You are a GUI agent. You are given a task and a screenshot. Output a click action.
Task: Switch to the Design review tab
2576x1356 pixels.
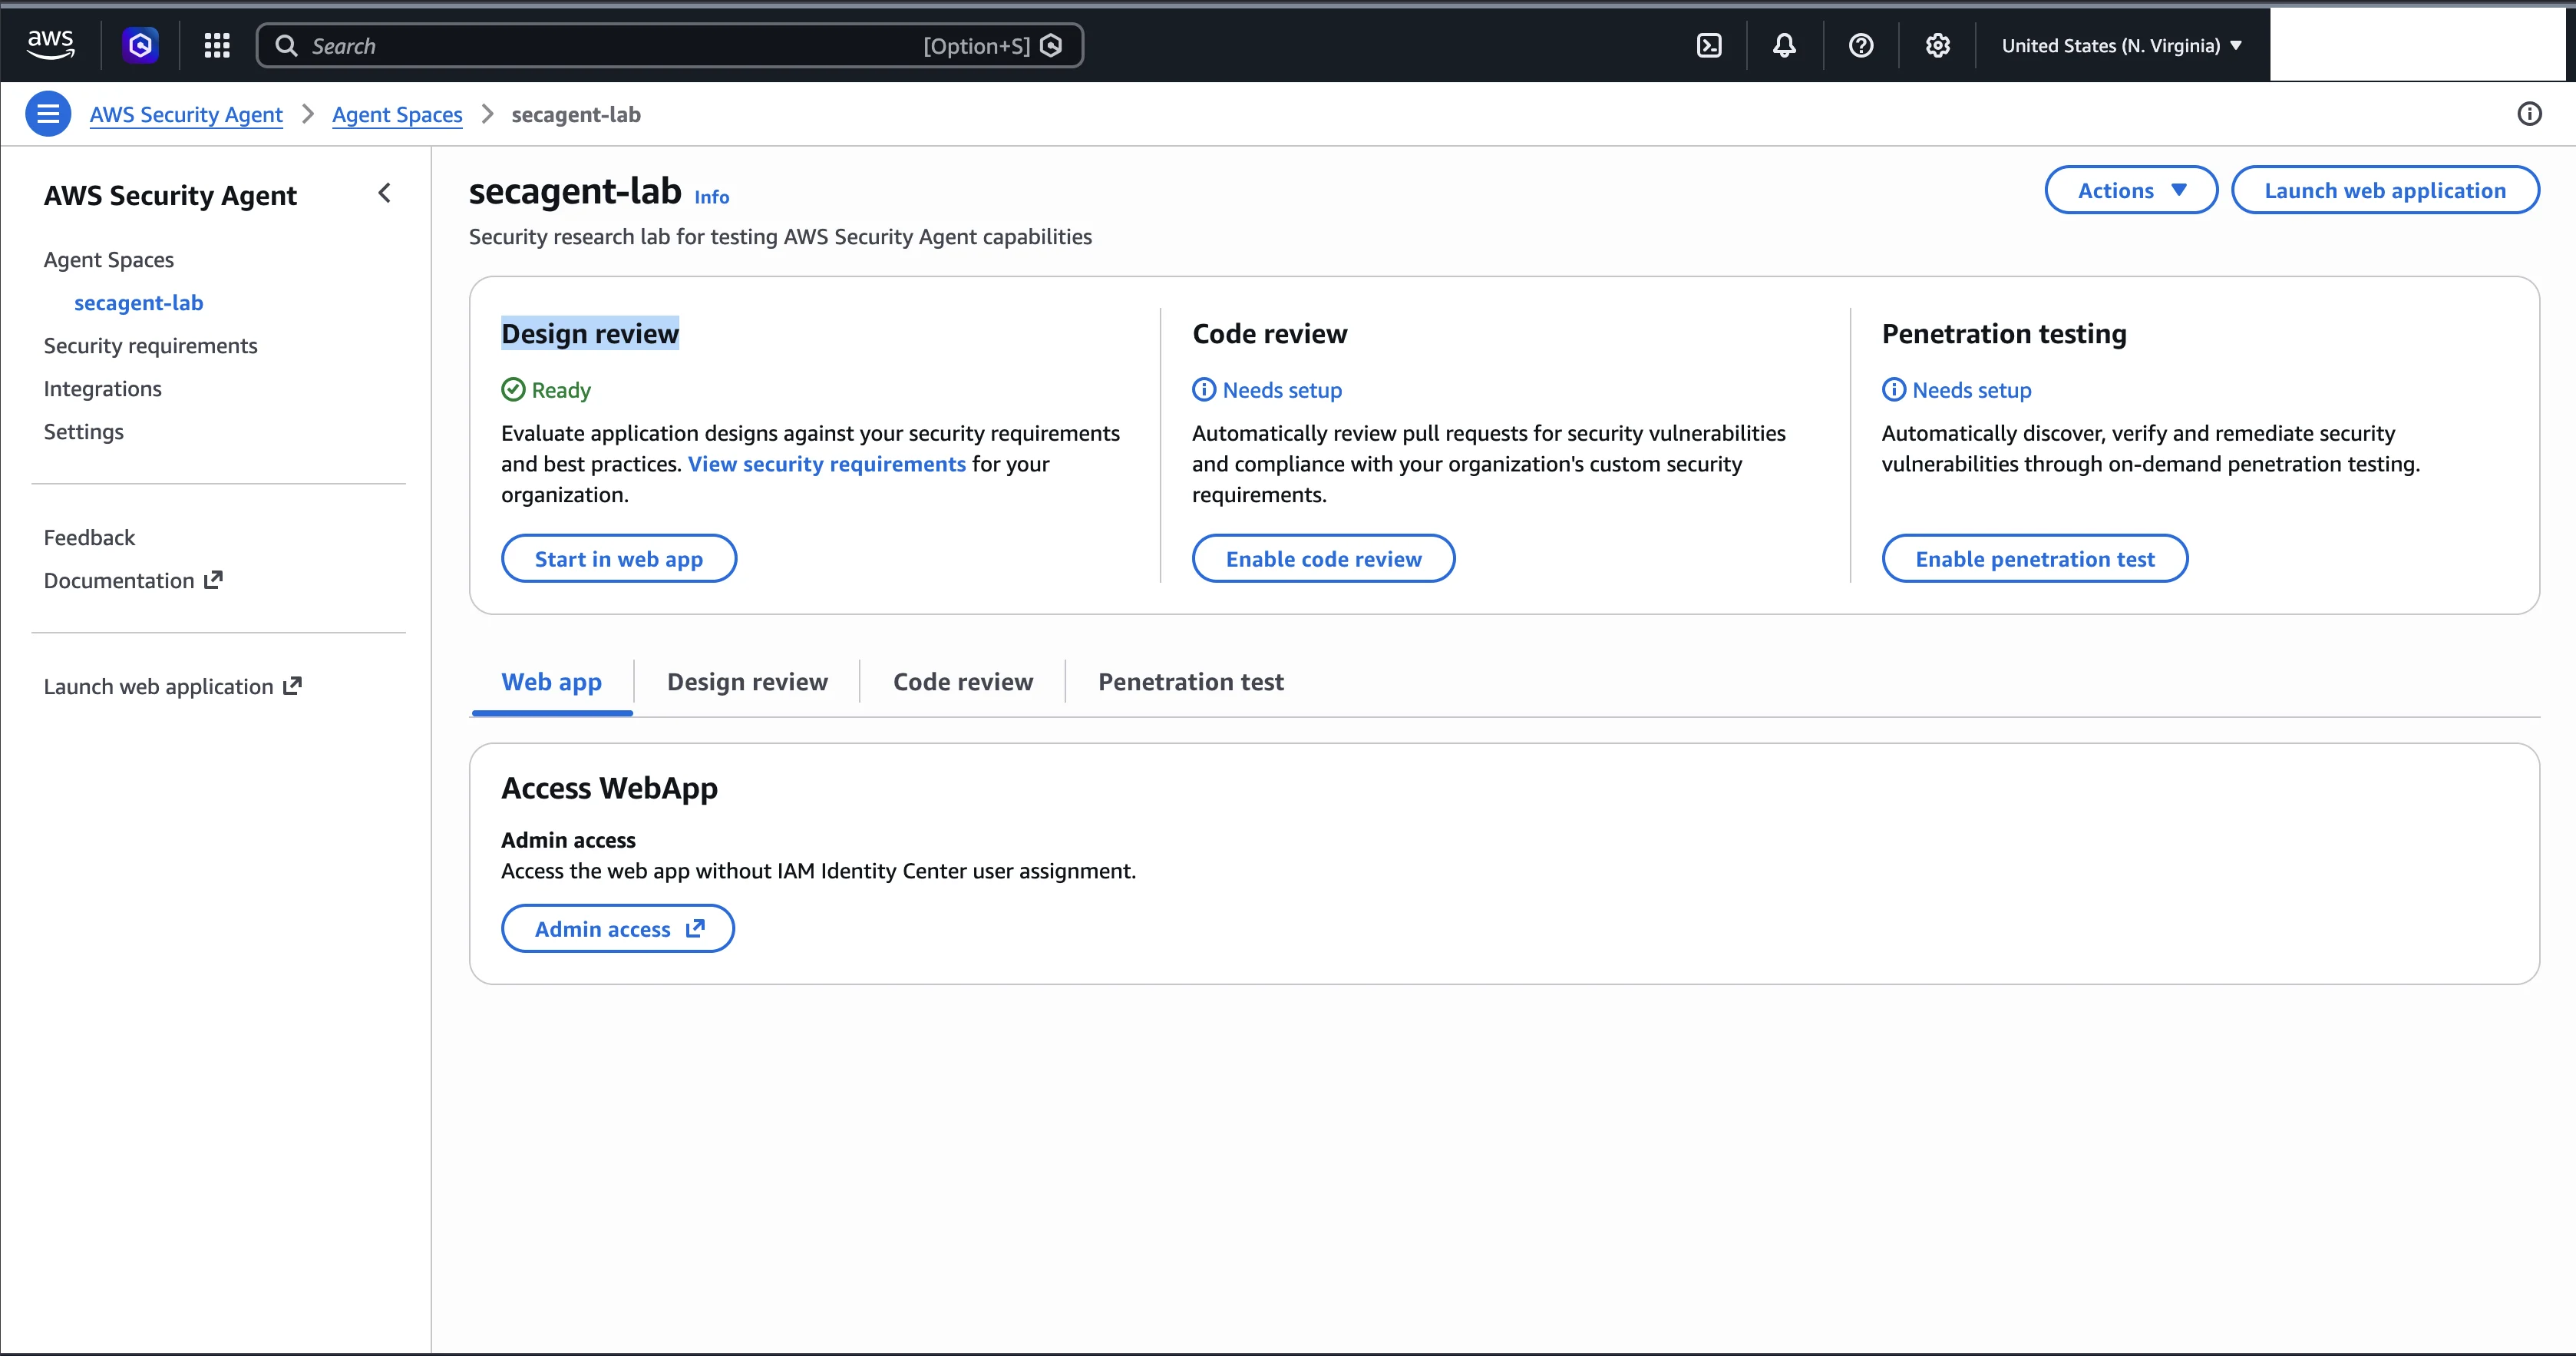coord(747,682)
